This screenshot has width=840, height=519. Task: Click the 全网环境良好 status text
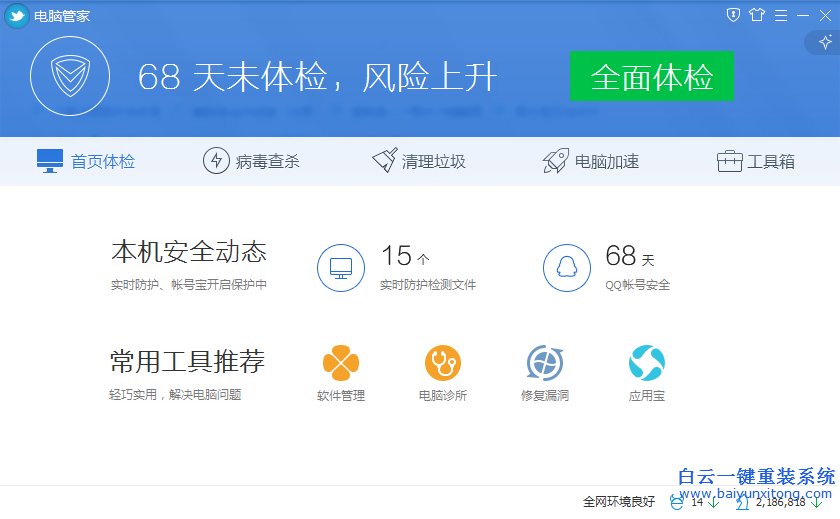click(619, 502)
